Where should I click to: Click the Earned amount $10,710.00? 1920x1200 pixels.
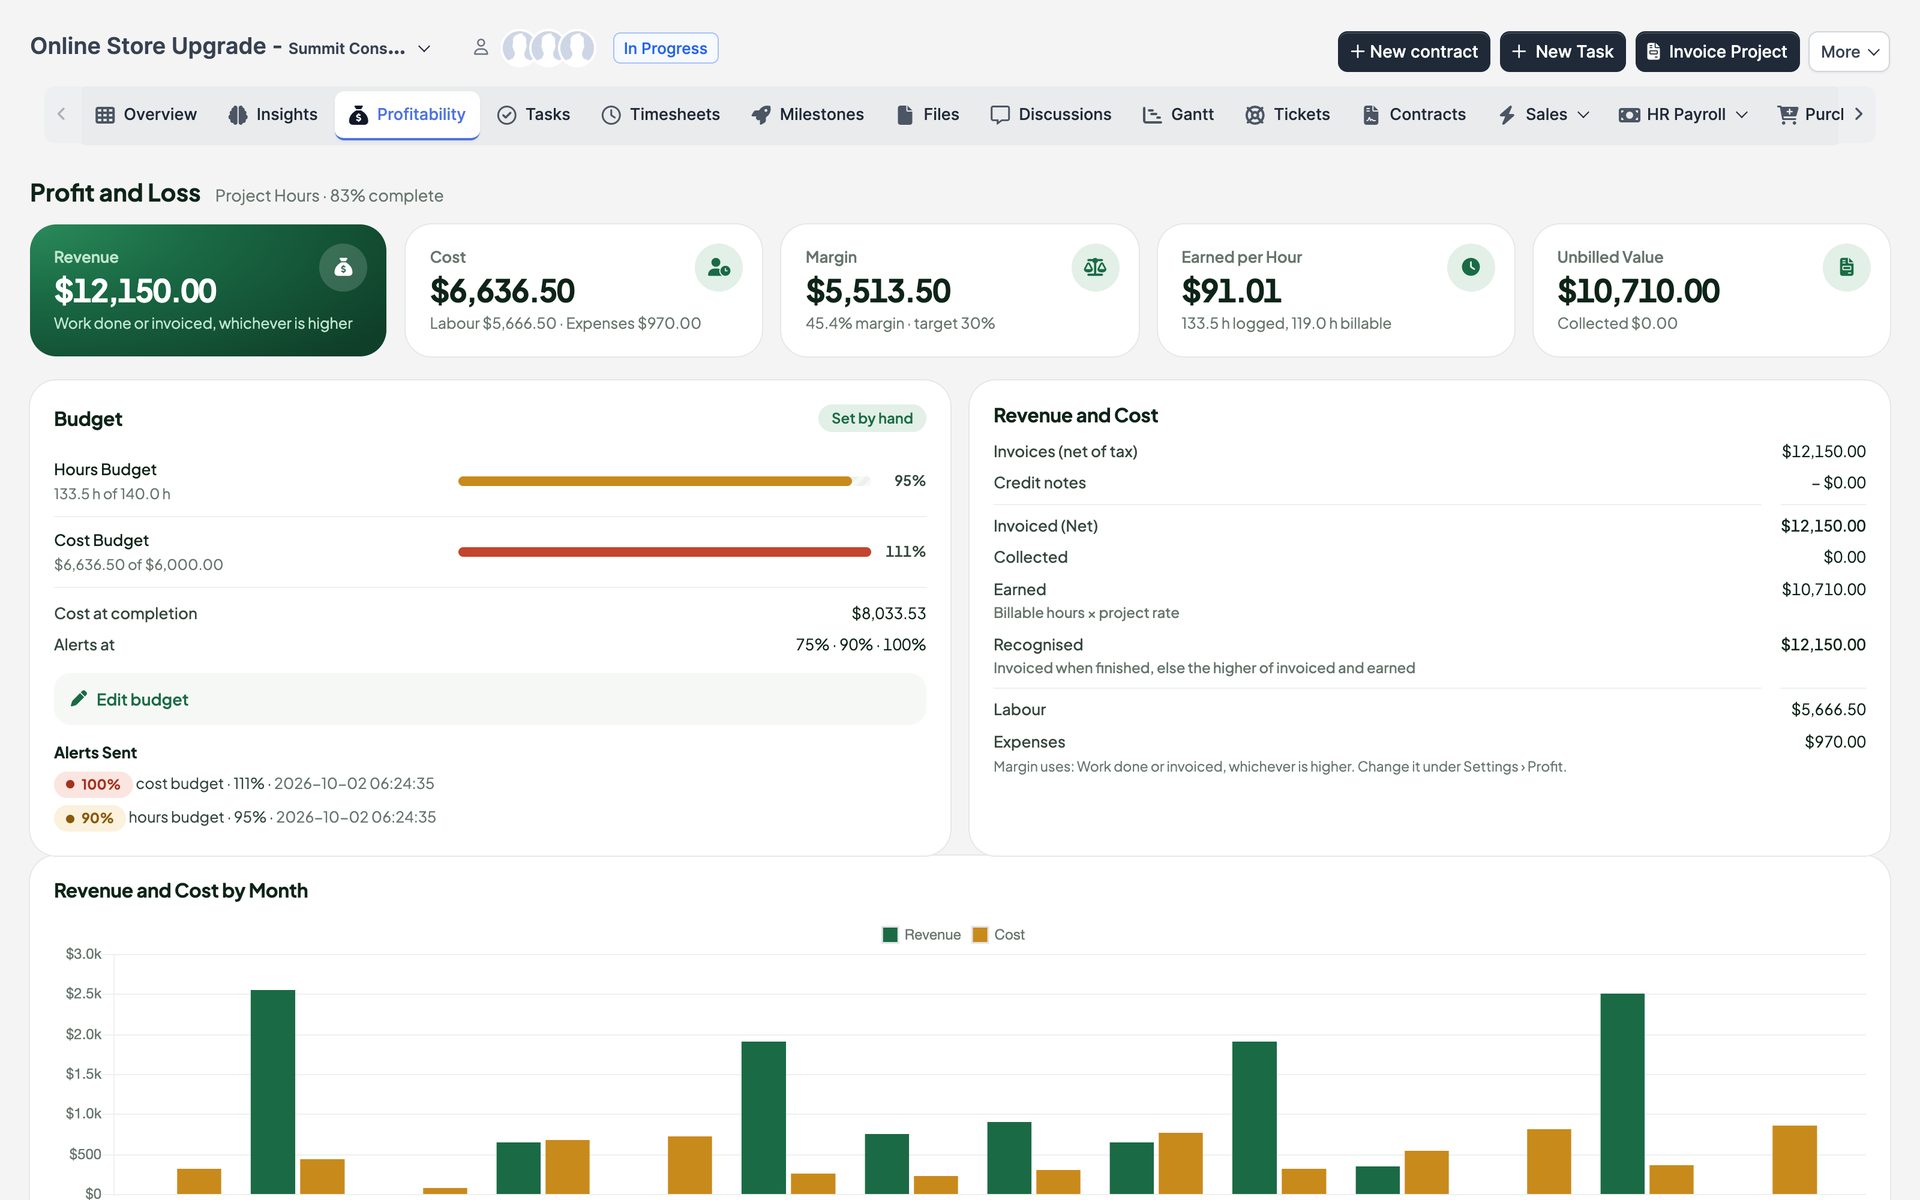(x=1823, y=590)
